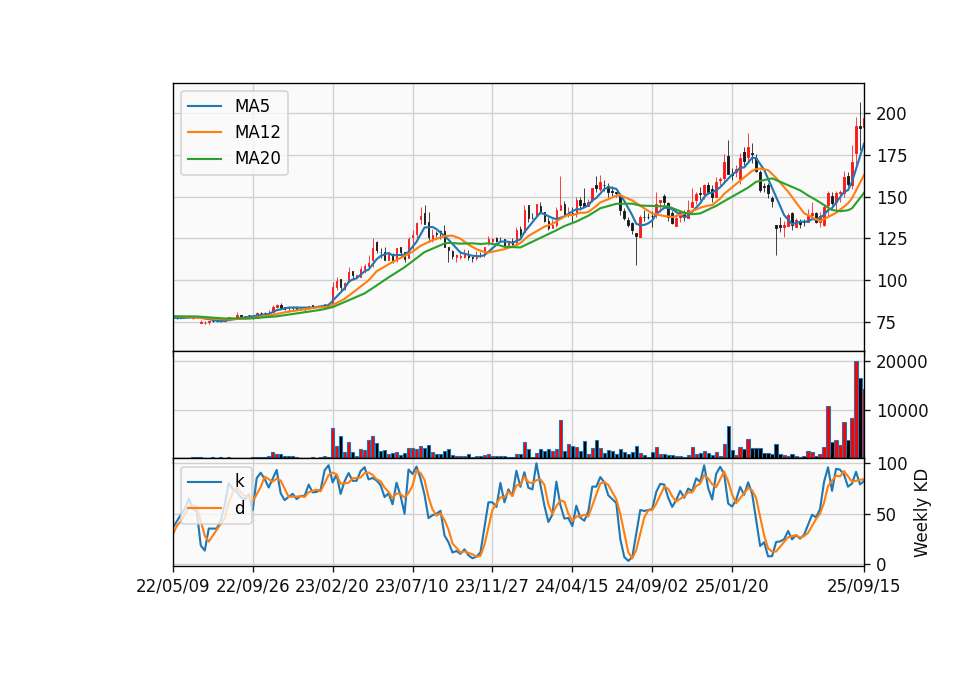This screenshot has height=690, width=960.
Task: Click the orange MA12 legend line sample
Action: 204,132
